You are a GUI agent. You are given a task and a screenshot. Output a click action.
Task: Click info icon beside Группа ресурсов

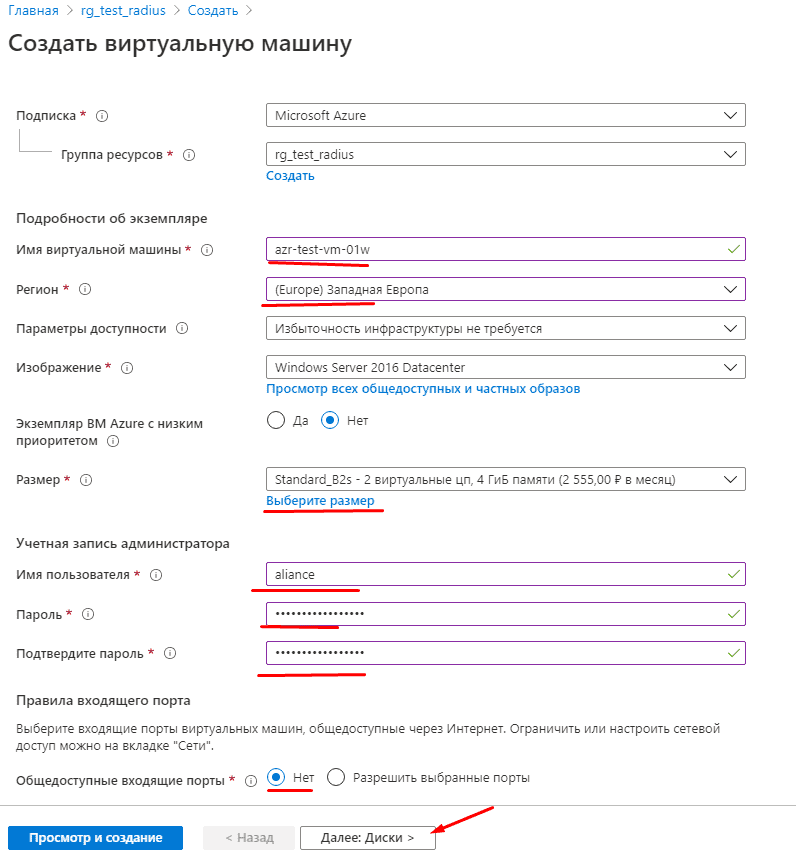pyautogui.click(x=189, y=155)
